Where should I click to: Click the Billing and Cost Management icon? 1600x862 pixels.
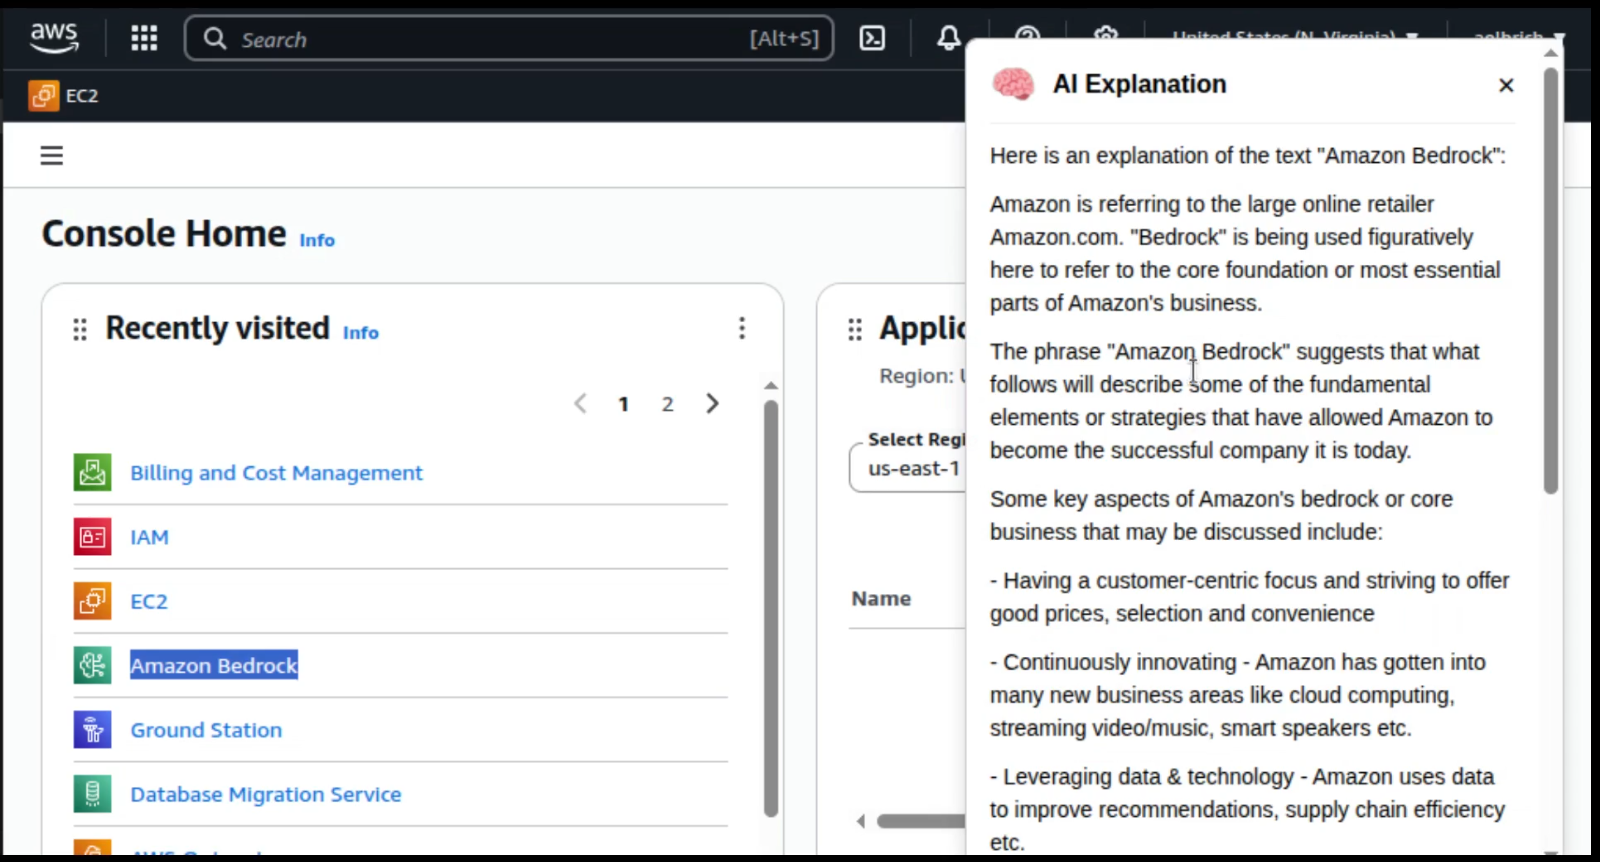(92, 472)
